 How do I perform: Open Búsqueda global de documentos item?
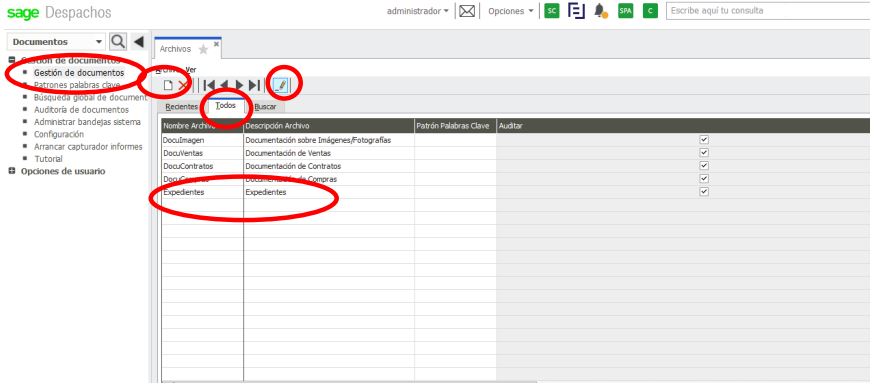point(90,97)
